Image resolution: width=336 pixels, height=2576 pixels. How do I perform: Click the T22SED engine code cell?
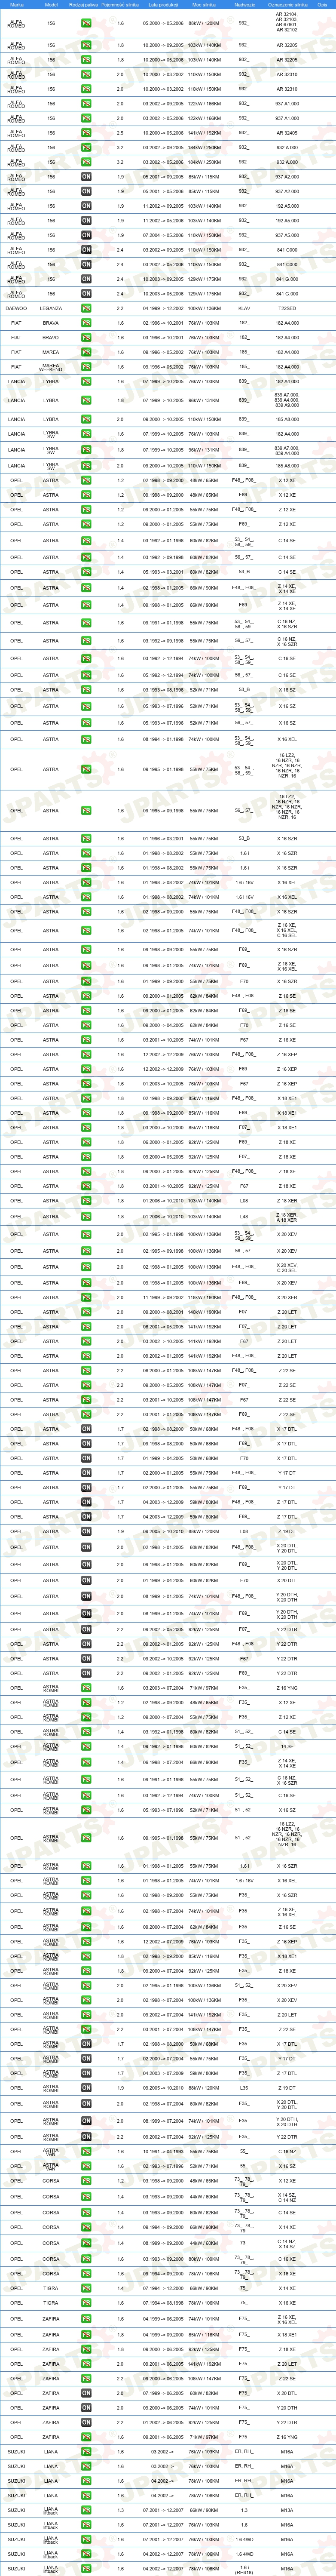(x=287, y=309)
